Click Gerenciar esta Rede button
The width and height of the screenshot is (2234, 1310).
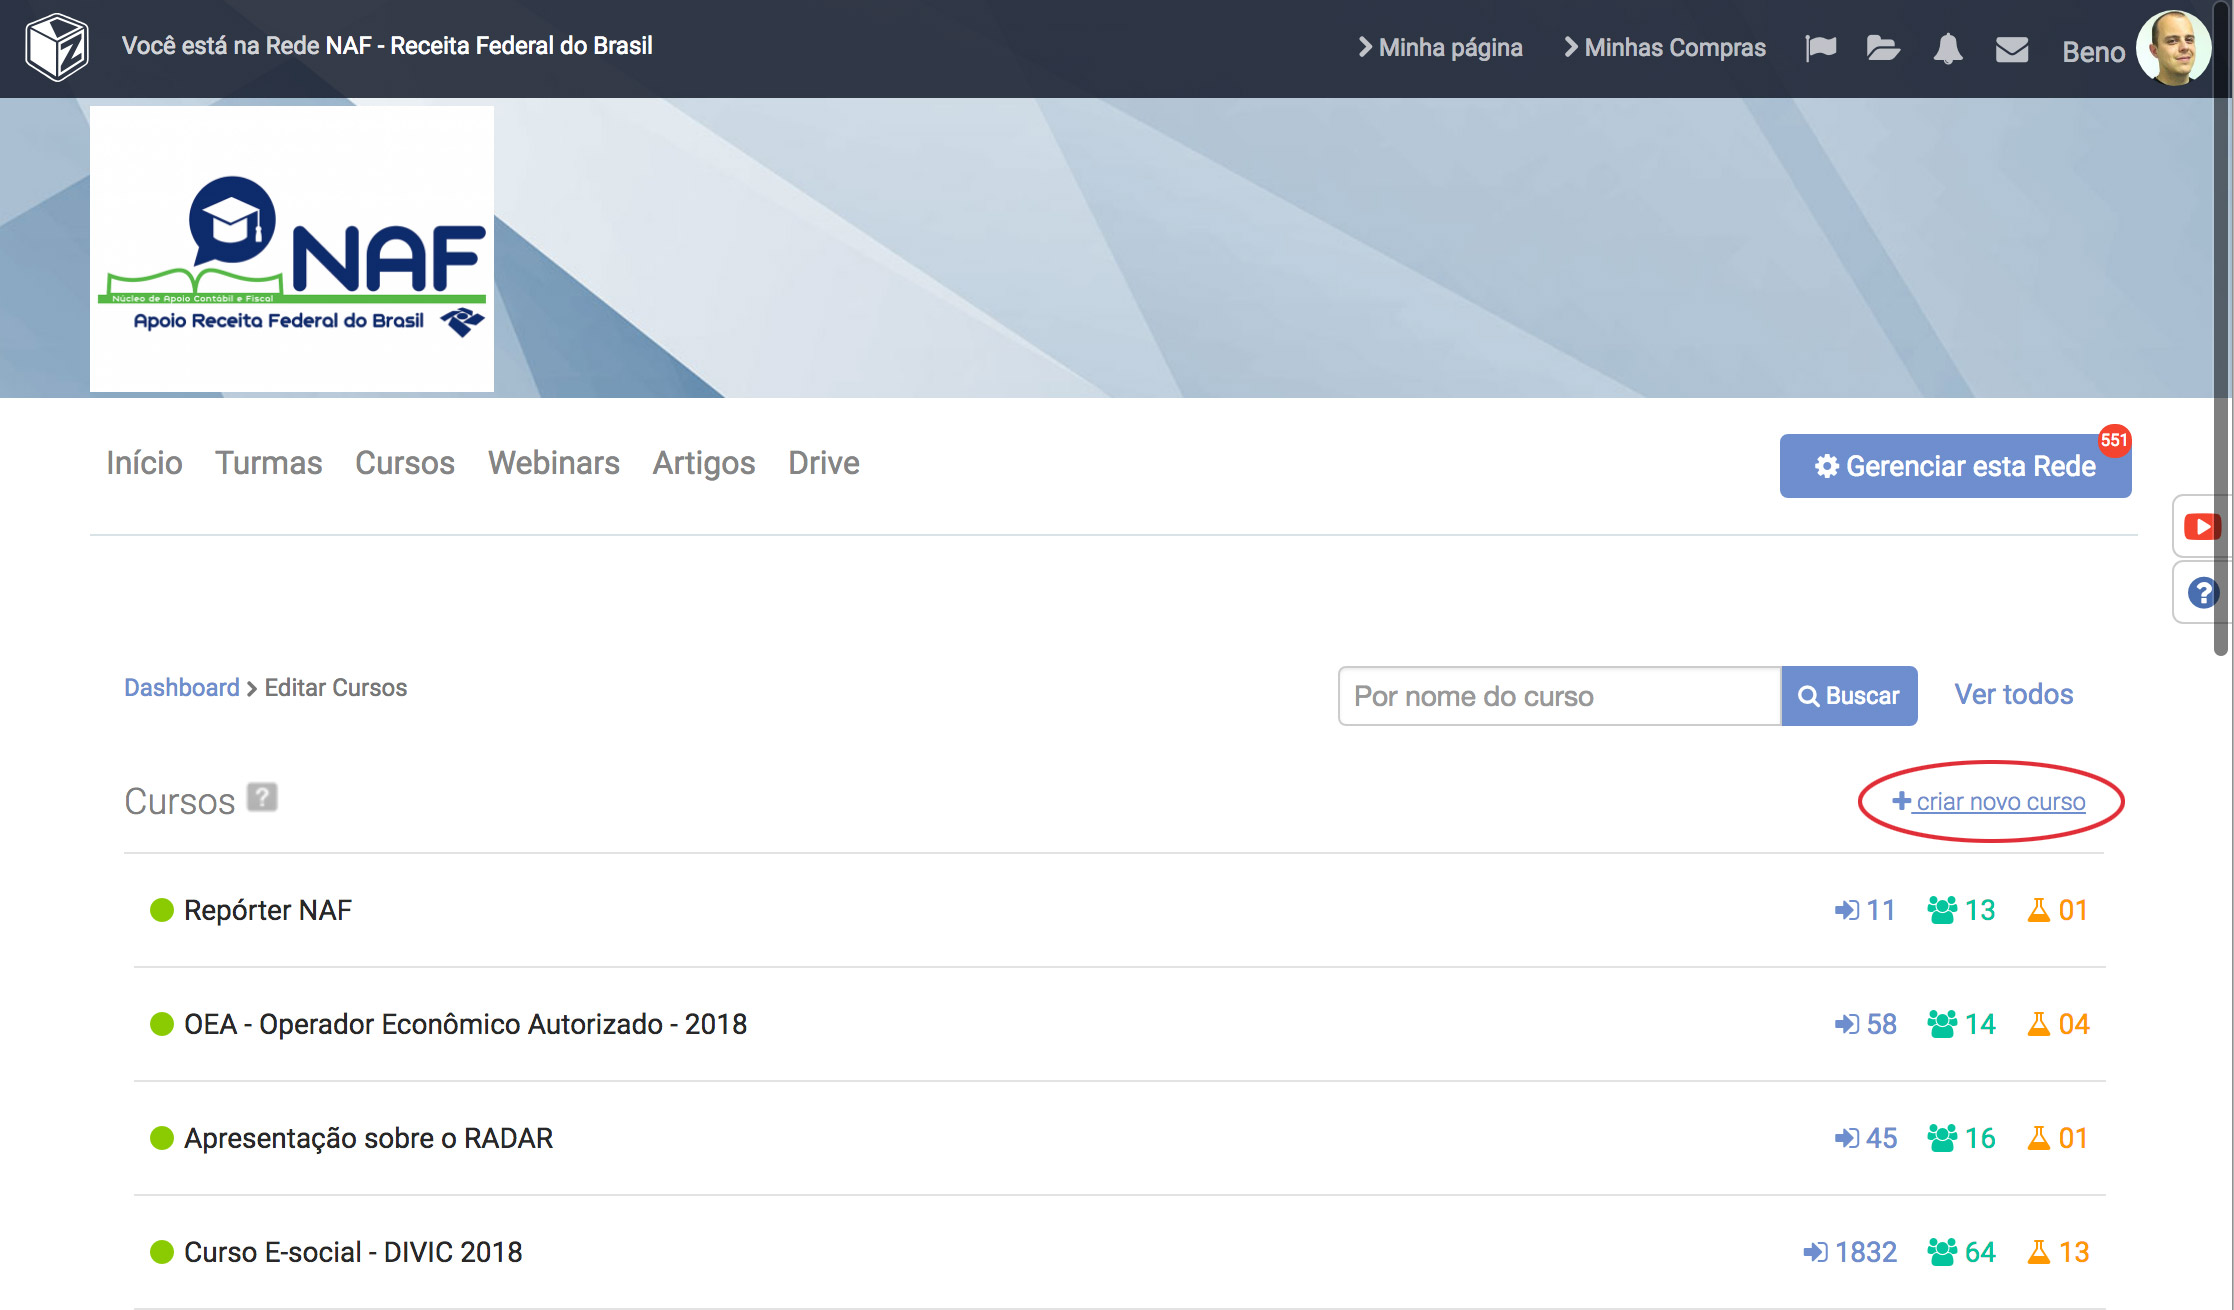click(1955, 466)
